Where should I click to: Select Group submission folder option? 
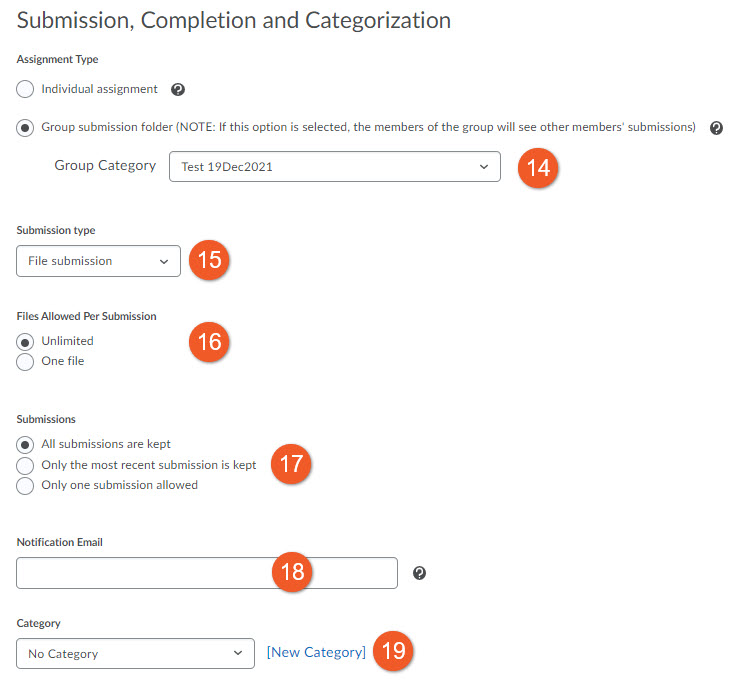pos(25,128)
